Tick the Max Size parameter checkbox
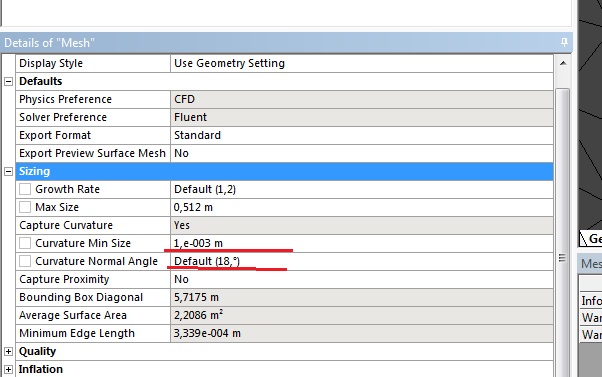 pos(25,207)
